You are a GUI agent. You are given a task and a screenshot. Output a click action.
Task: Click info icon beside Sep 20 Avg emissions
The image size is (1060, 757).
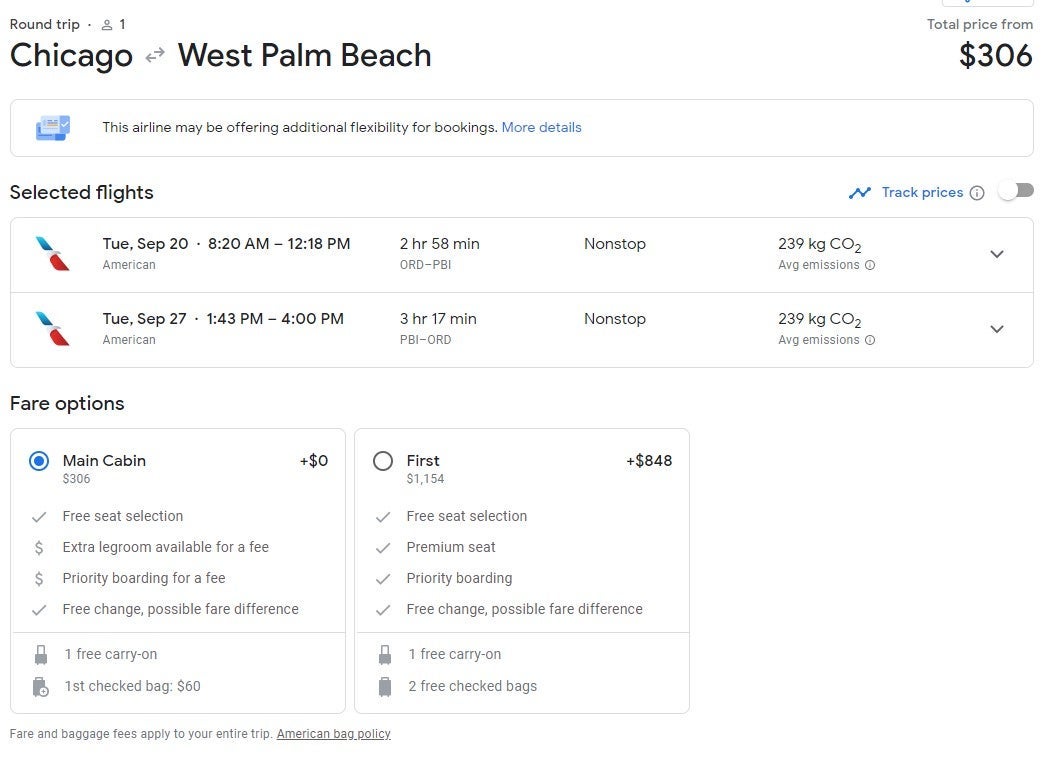(x=870, y=265)
